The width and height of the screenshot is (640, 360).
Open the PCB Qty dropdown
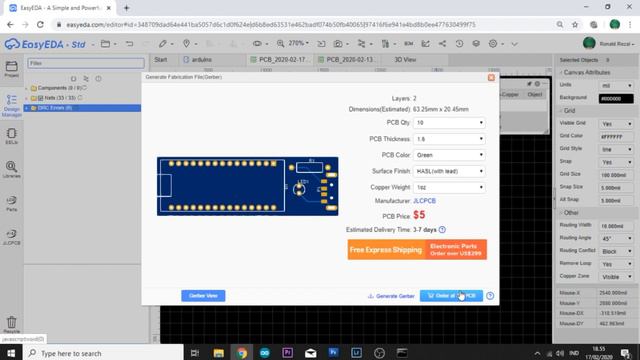(x=449, y=122)
